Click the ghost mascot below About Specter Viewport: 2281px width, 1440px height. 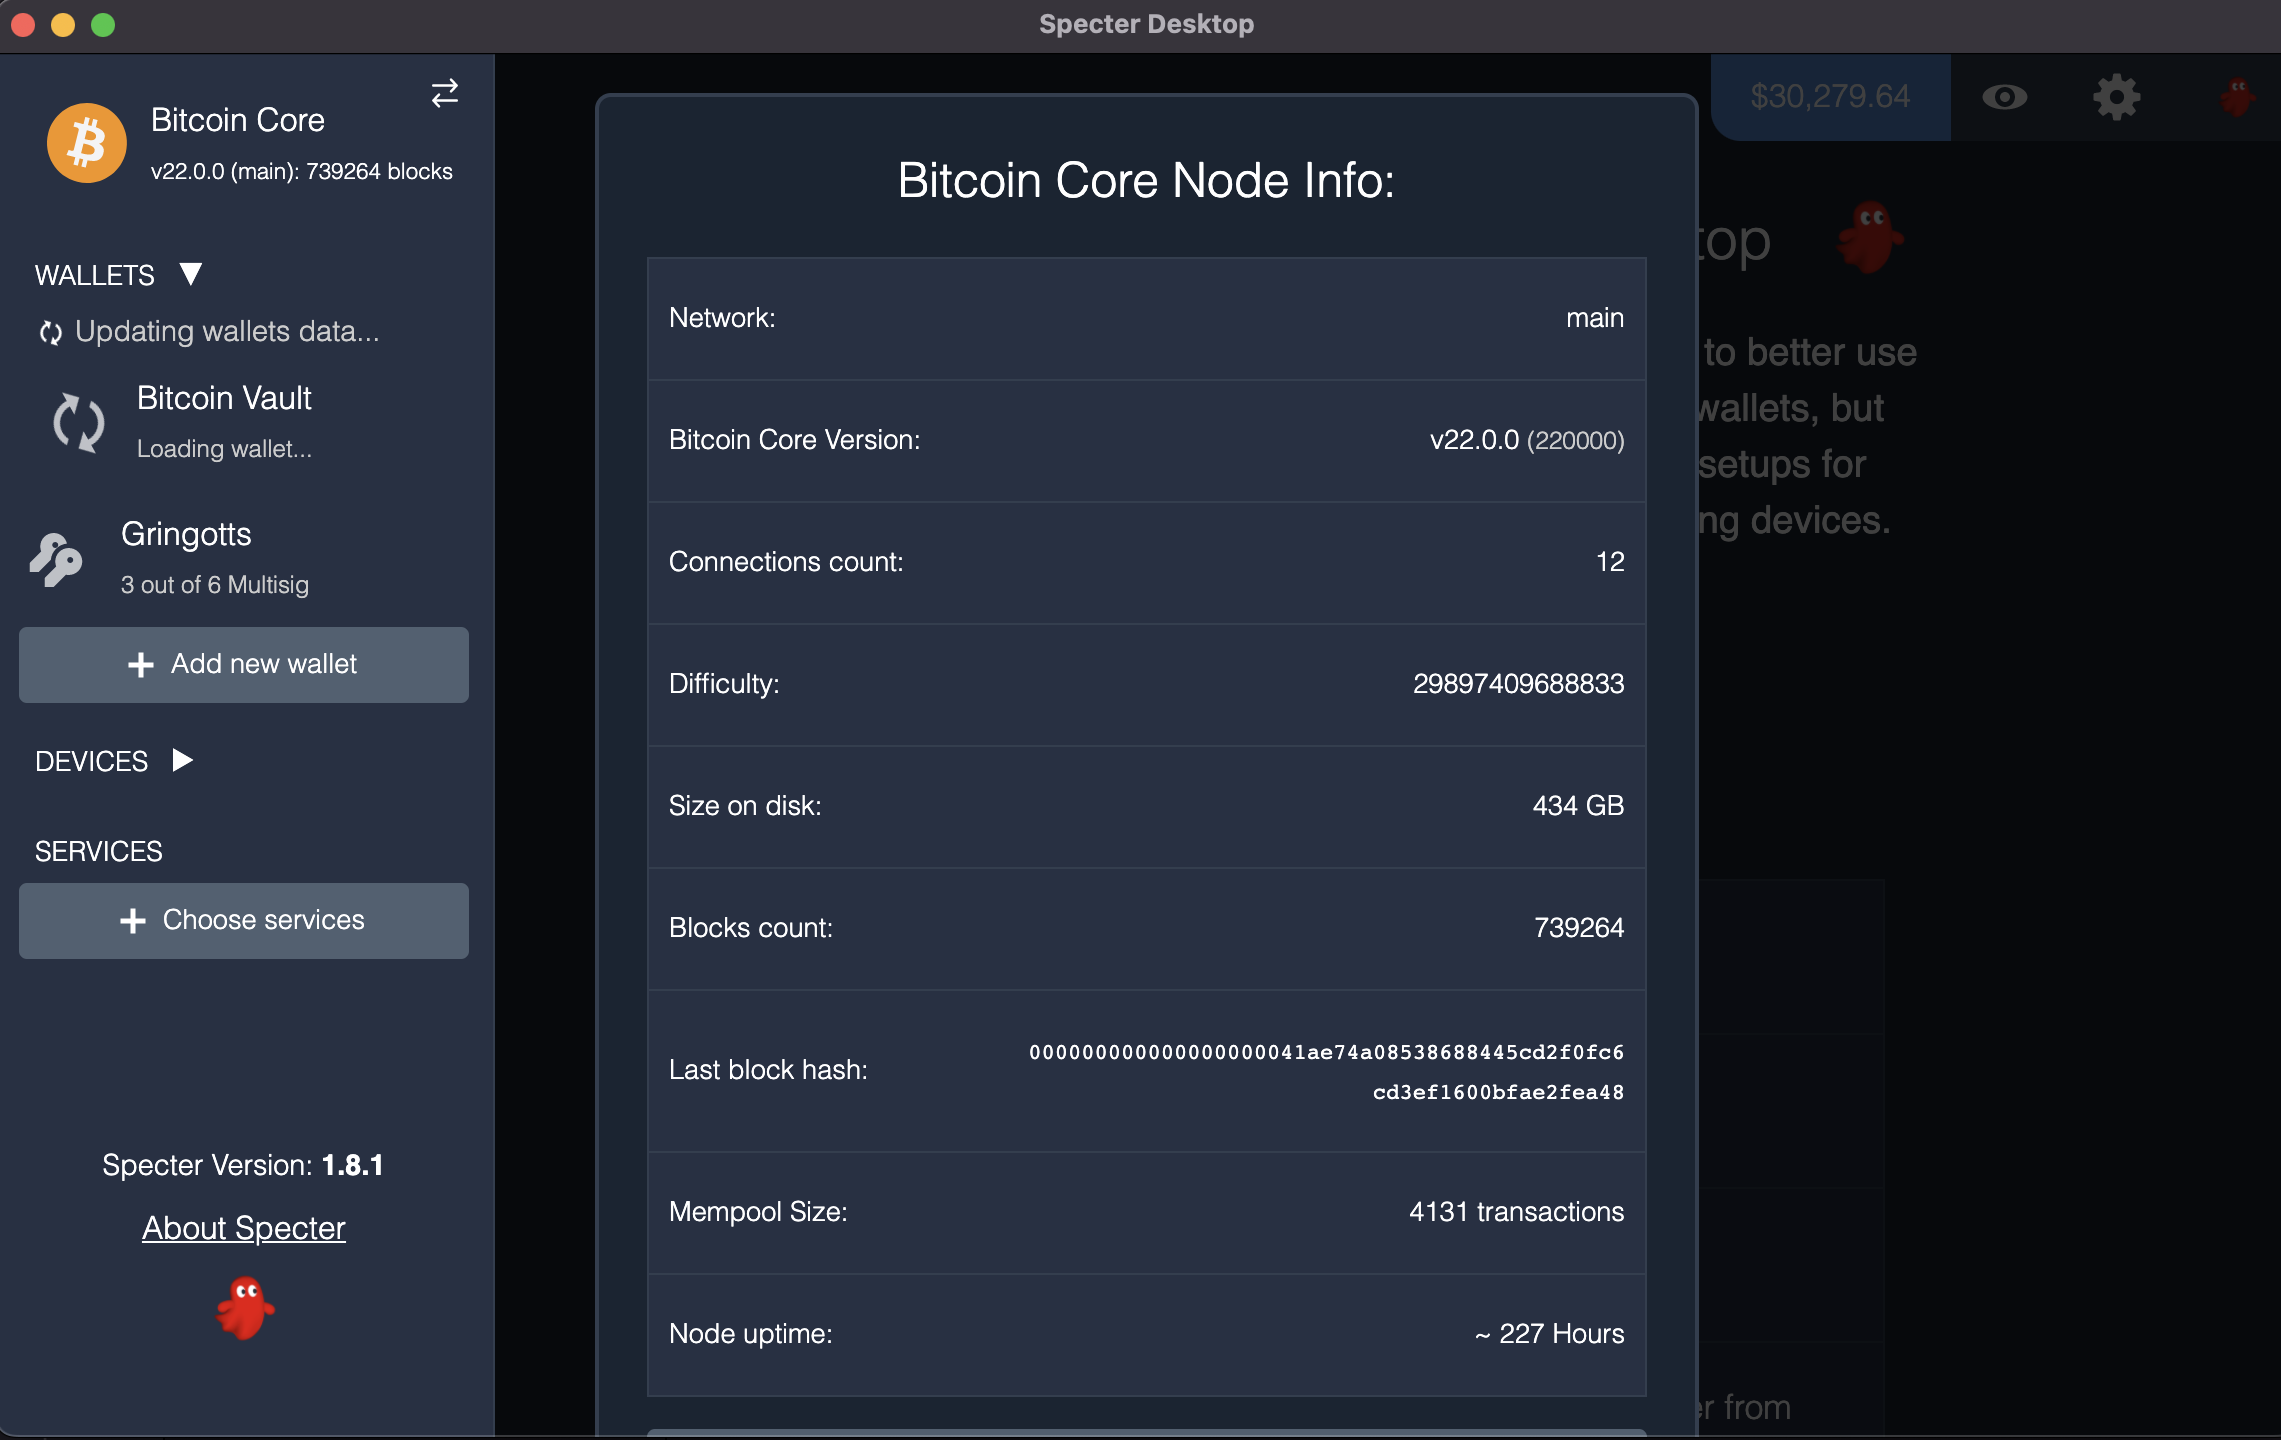point(243,1307)
